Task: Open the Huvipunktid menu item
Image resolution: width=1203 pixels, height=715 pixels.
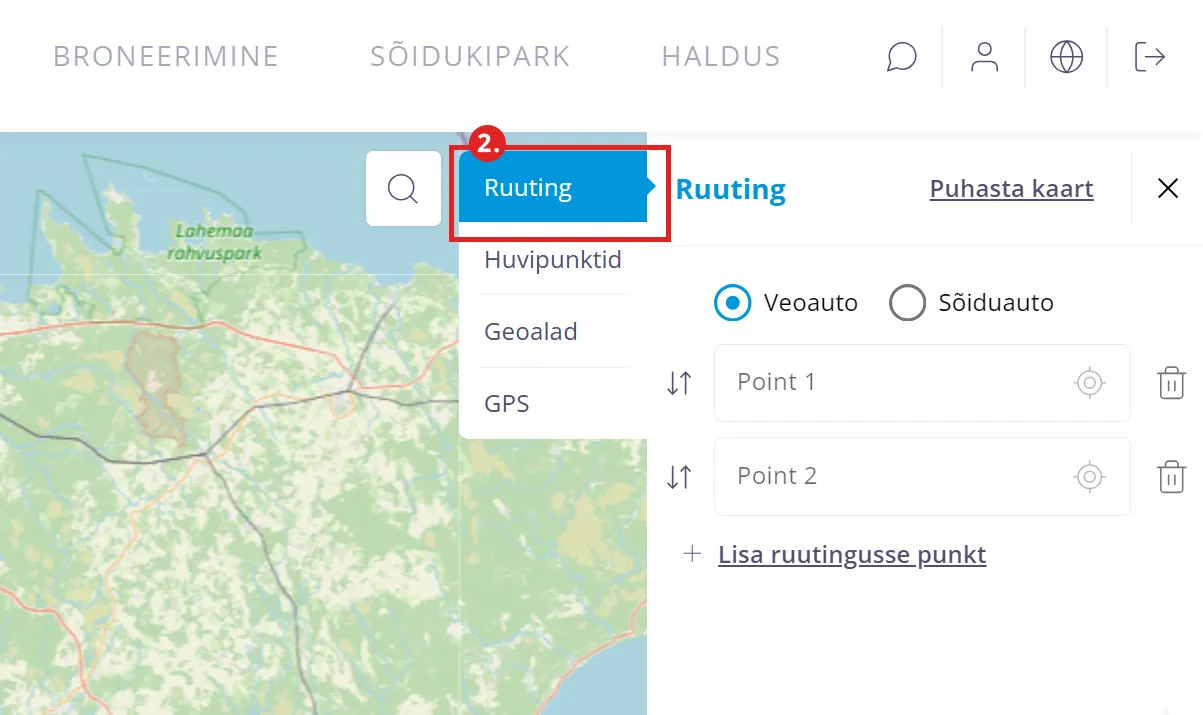Action: pos(553,260)
